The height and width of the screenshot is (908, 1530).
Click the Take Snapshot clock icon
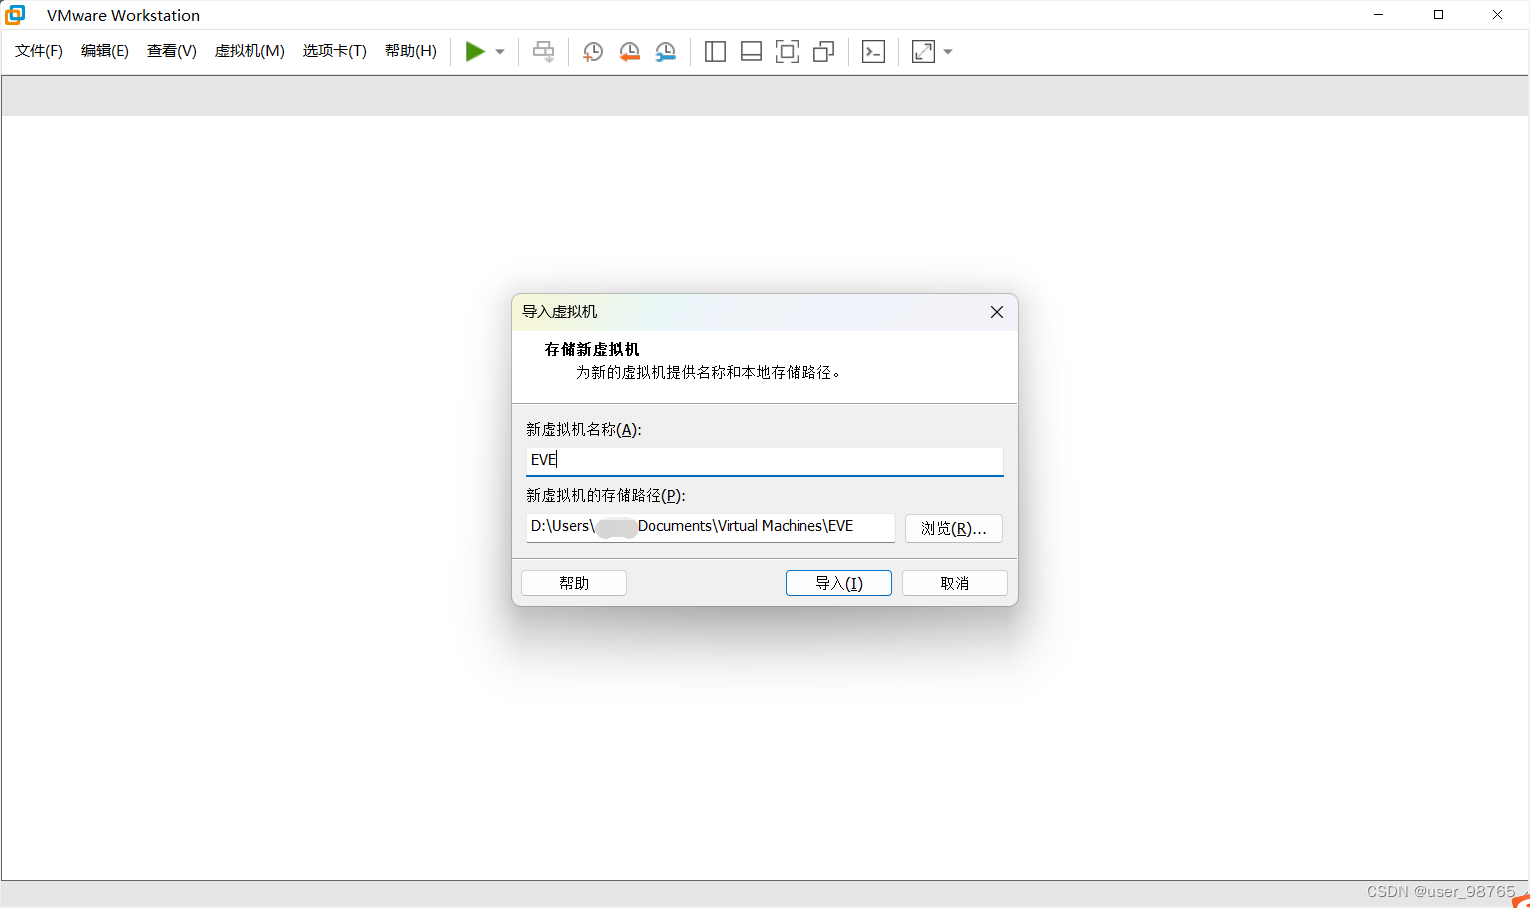pos(593,52)
